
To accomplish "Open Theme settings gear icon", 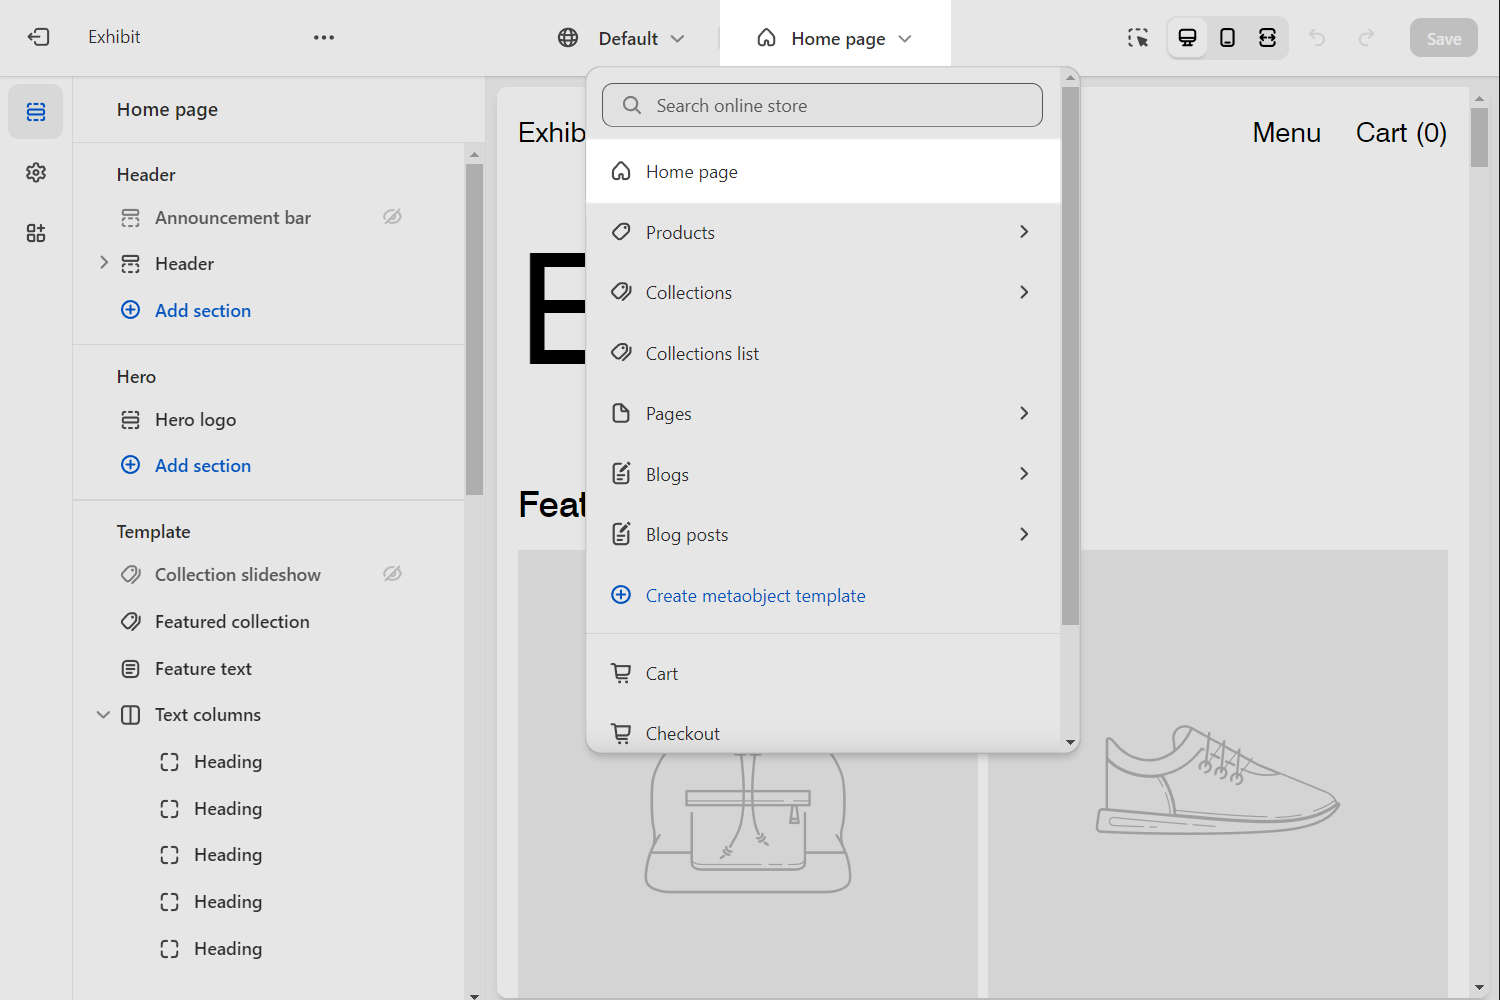I will tap(36, 172).
